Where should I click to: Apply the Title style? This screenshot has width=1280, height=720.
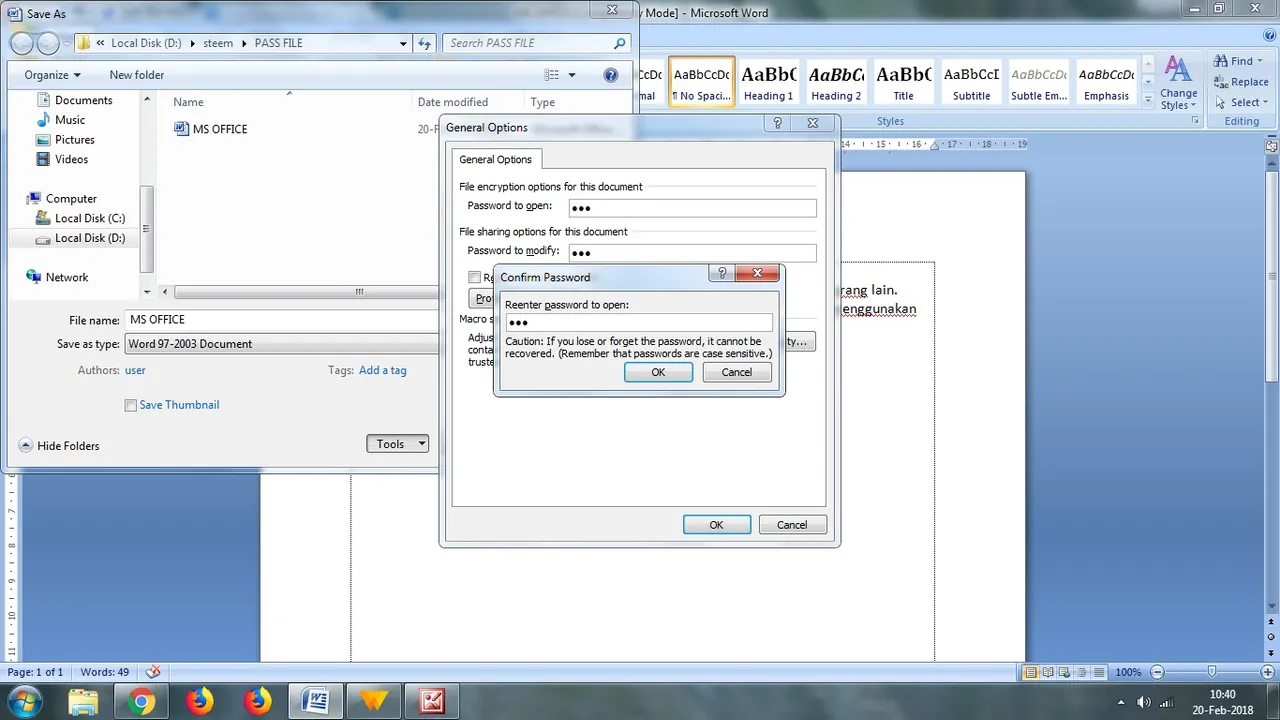(x=904, y=82)
